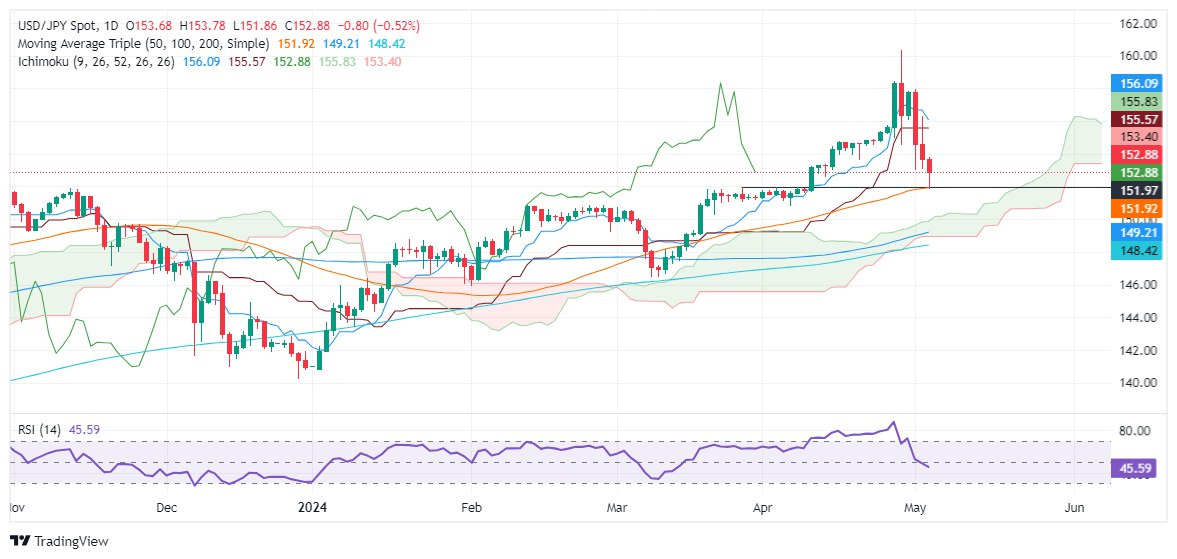Click the RSI (14) indicator label

click(37, 430)
